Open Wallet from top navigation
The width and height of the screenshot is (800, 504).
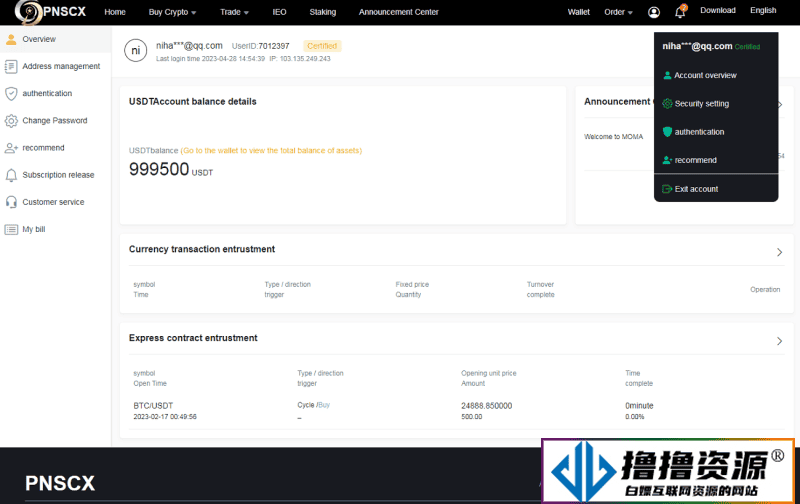[579, 12]
